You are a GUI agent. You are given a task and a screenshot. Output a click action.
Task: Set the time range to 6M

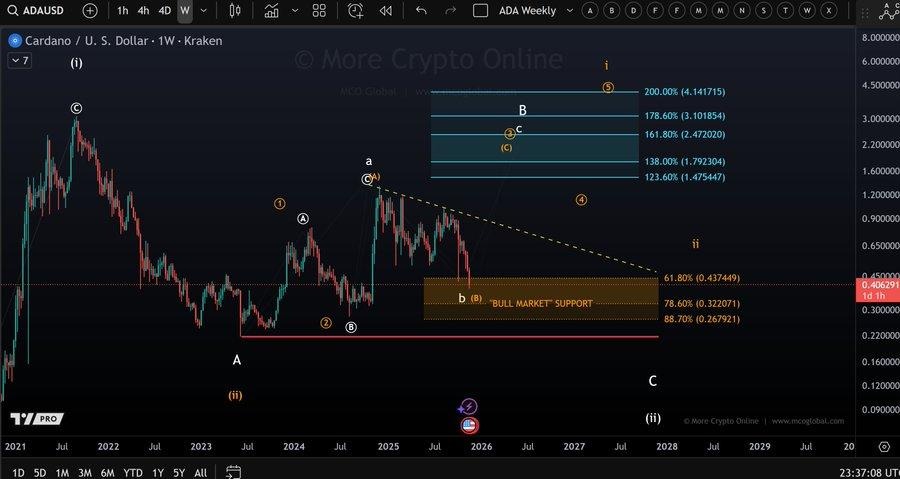click(x=107, y=473)
